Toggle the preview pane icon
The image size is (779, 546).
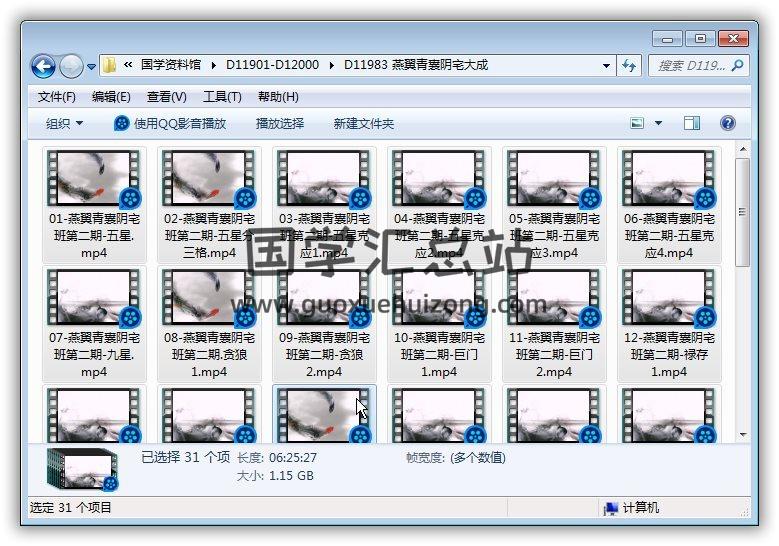(x=692, y=123)
